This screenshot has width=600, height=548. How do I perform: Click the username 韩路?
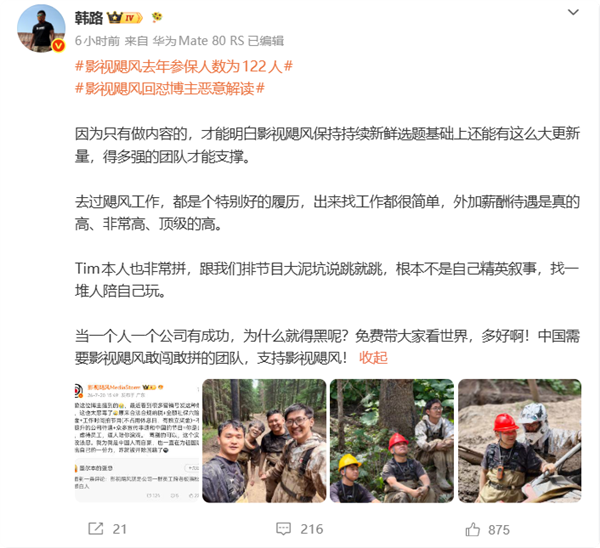tap(89, 18)
